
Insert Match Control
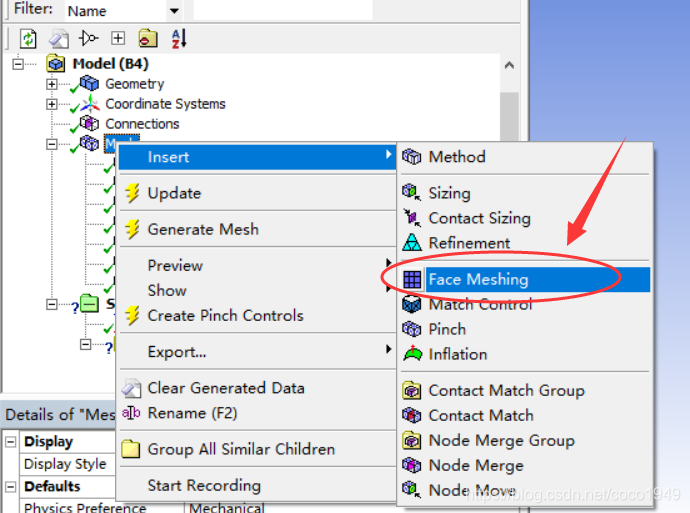525,304
